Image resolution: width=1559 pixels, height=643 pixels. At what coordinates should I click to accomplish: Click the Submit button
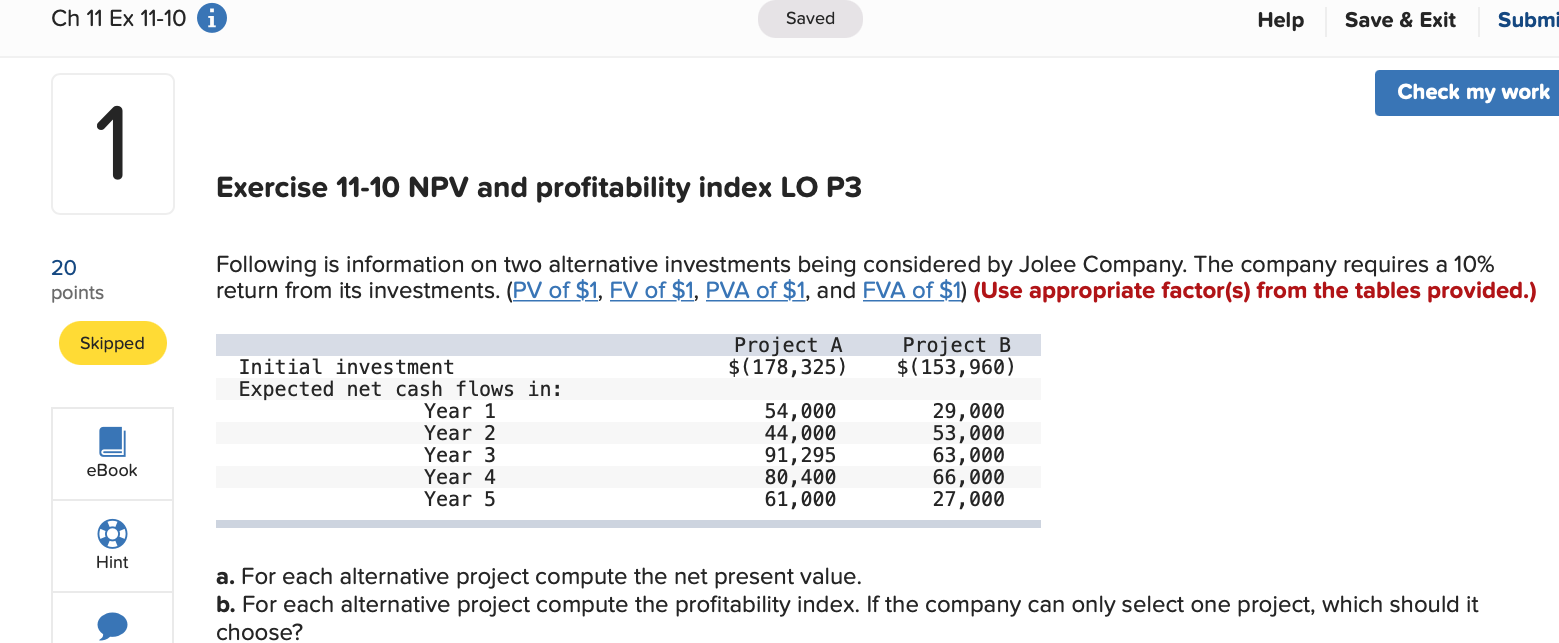[x=1528, y=20]
